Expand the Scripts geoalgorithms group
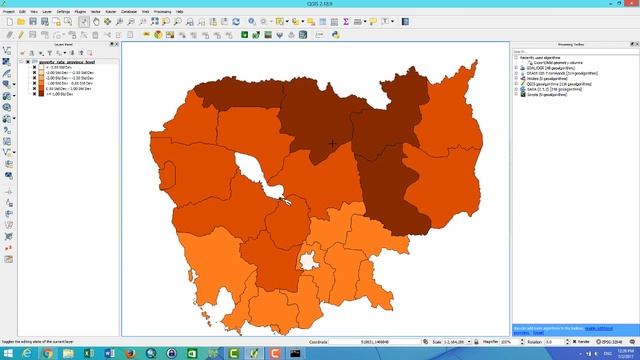640x360 pixels. click(x=516, y=94)
